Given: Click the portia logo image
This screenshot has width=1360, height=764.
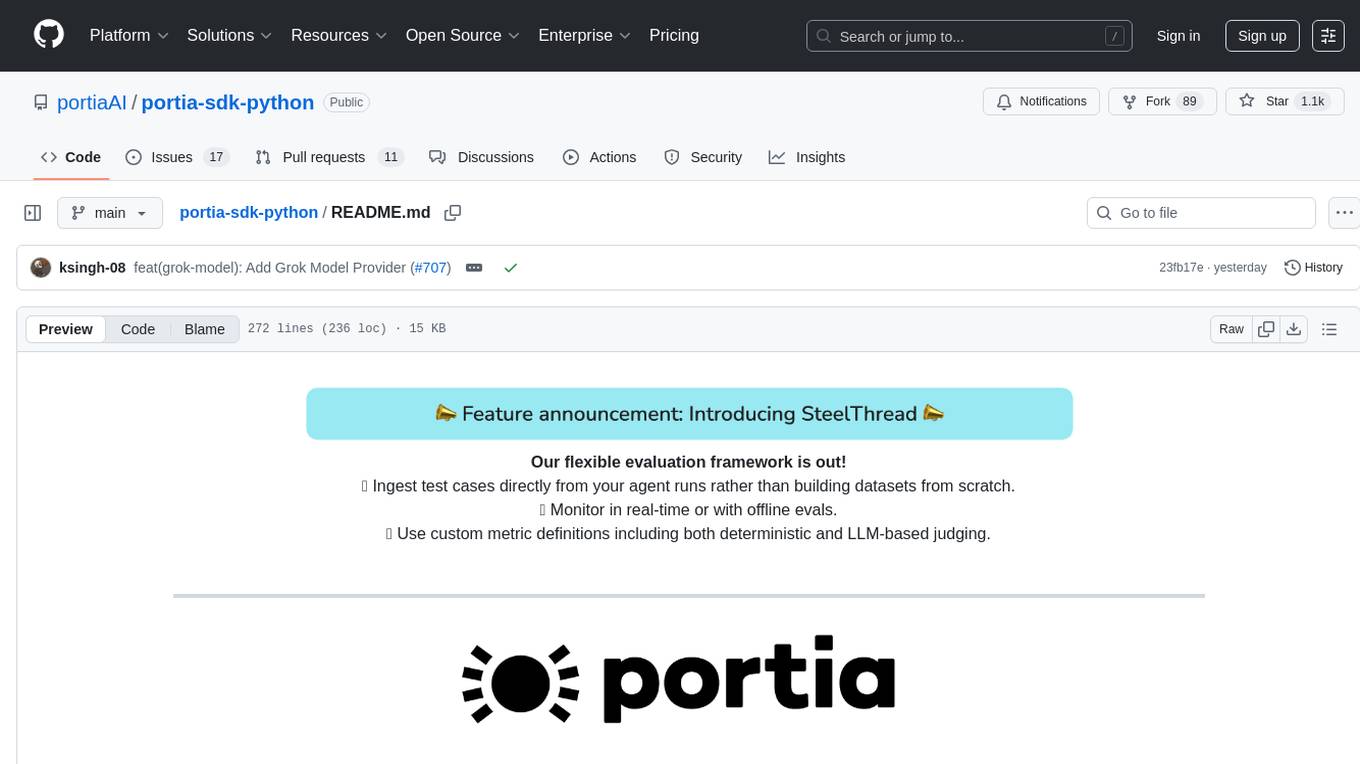Looking at the screenshot, I should click(678, 679).
